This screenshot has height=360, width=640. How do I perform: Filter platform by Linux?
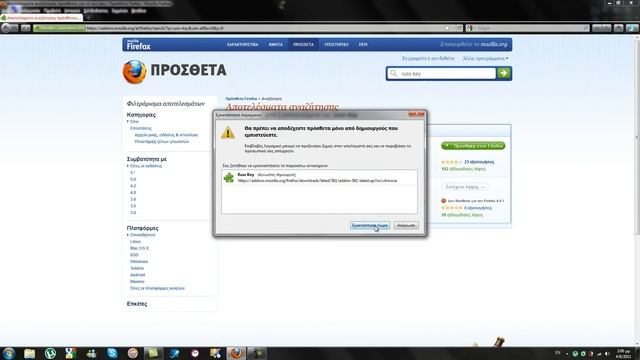click(x=135, y=242)
